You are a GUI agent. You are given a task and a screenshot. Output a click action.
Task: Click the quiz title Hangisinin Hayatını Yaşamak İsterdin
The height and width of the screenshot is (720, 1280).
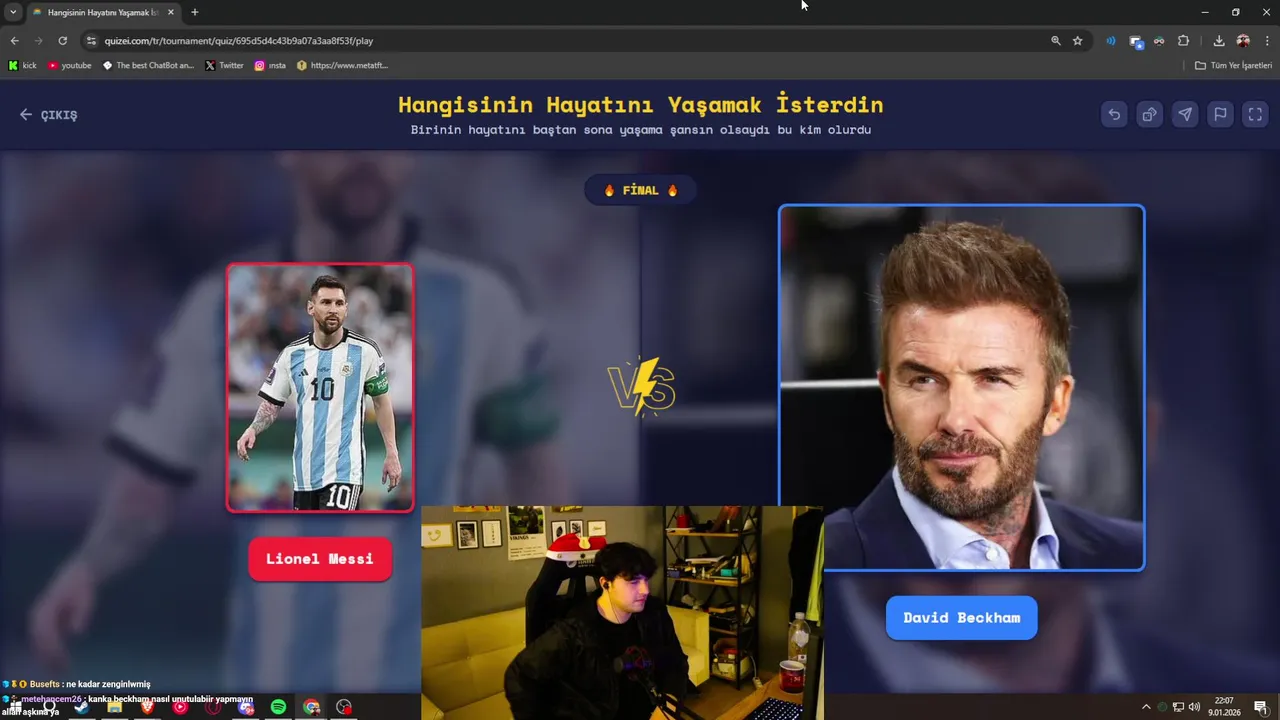640,105
